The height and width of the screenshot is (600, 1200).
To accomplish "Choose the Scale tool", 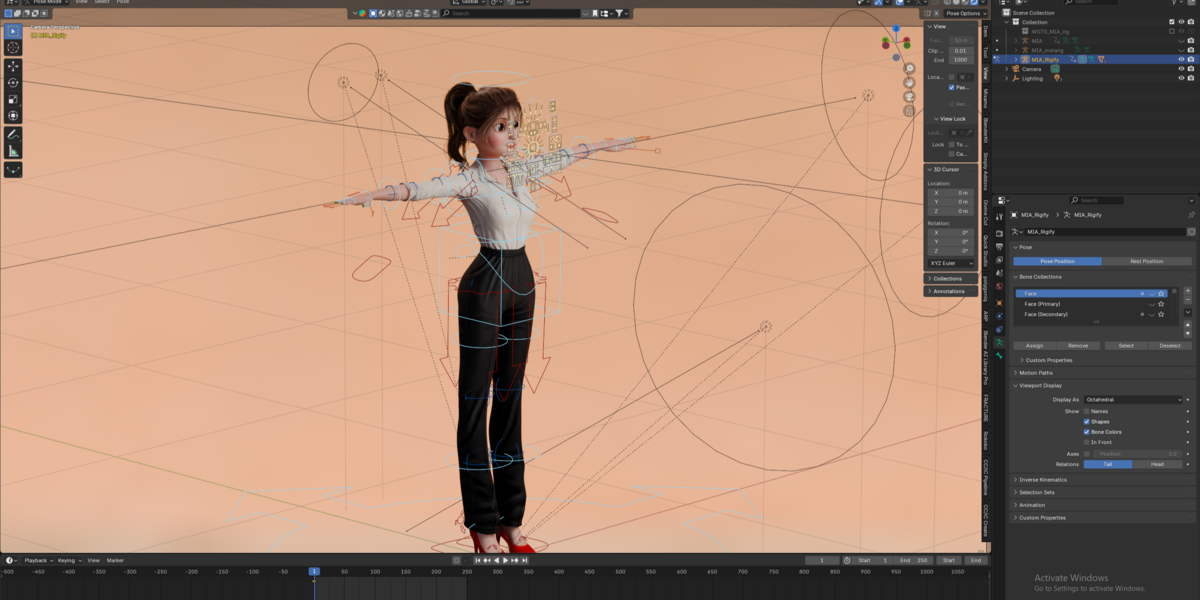I will 13,100.
